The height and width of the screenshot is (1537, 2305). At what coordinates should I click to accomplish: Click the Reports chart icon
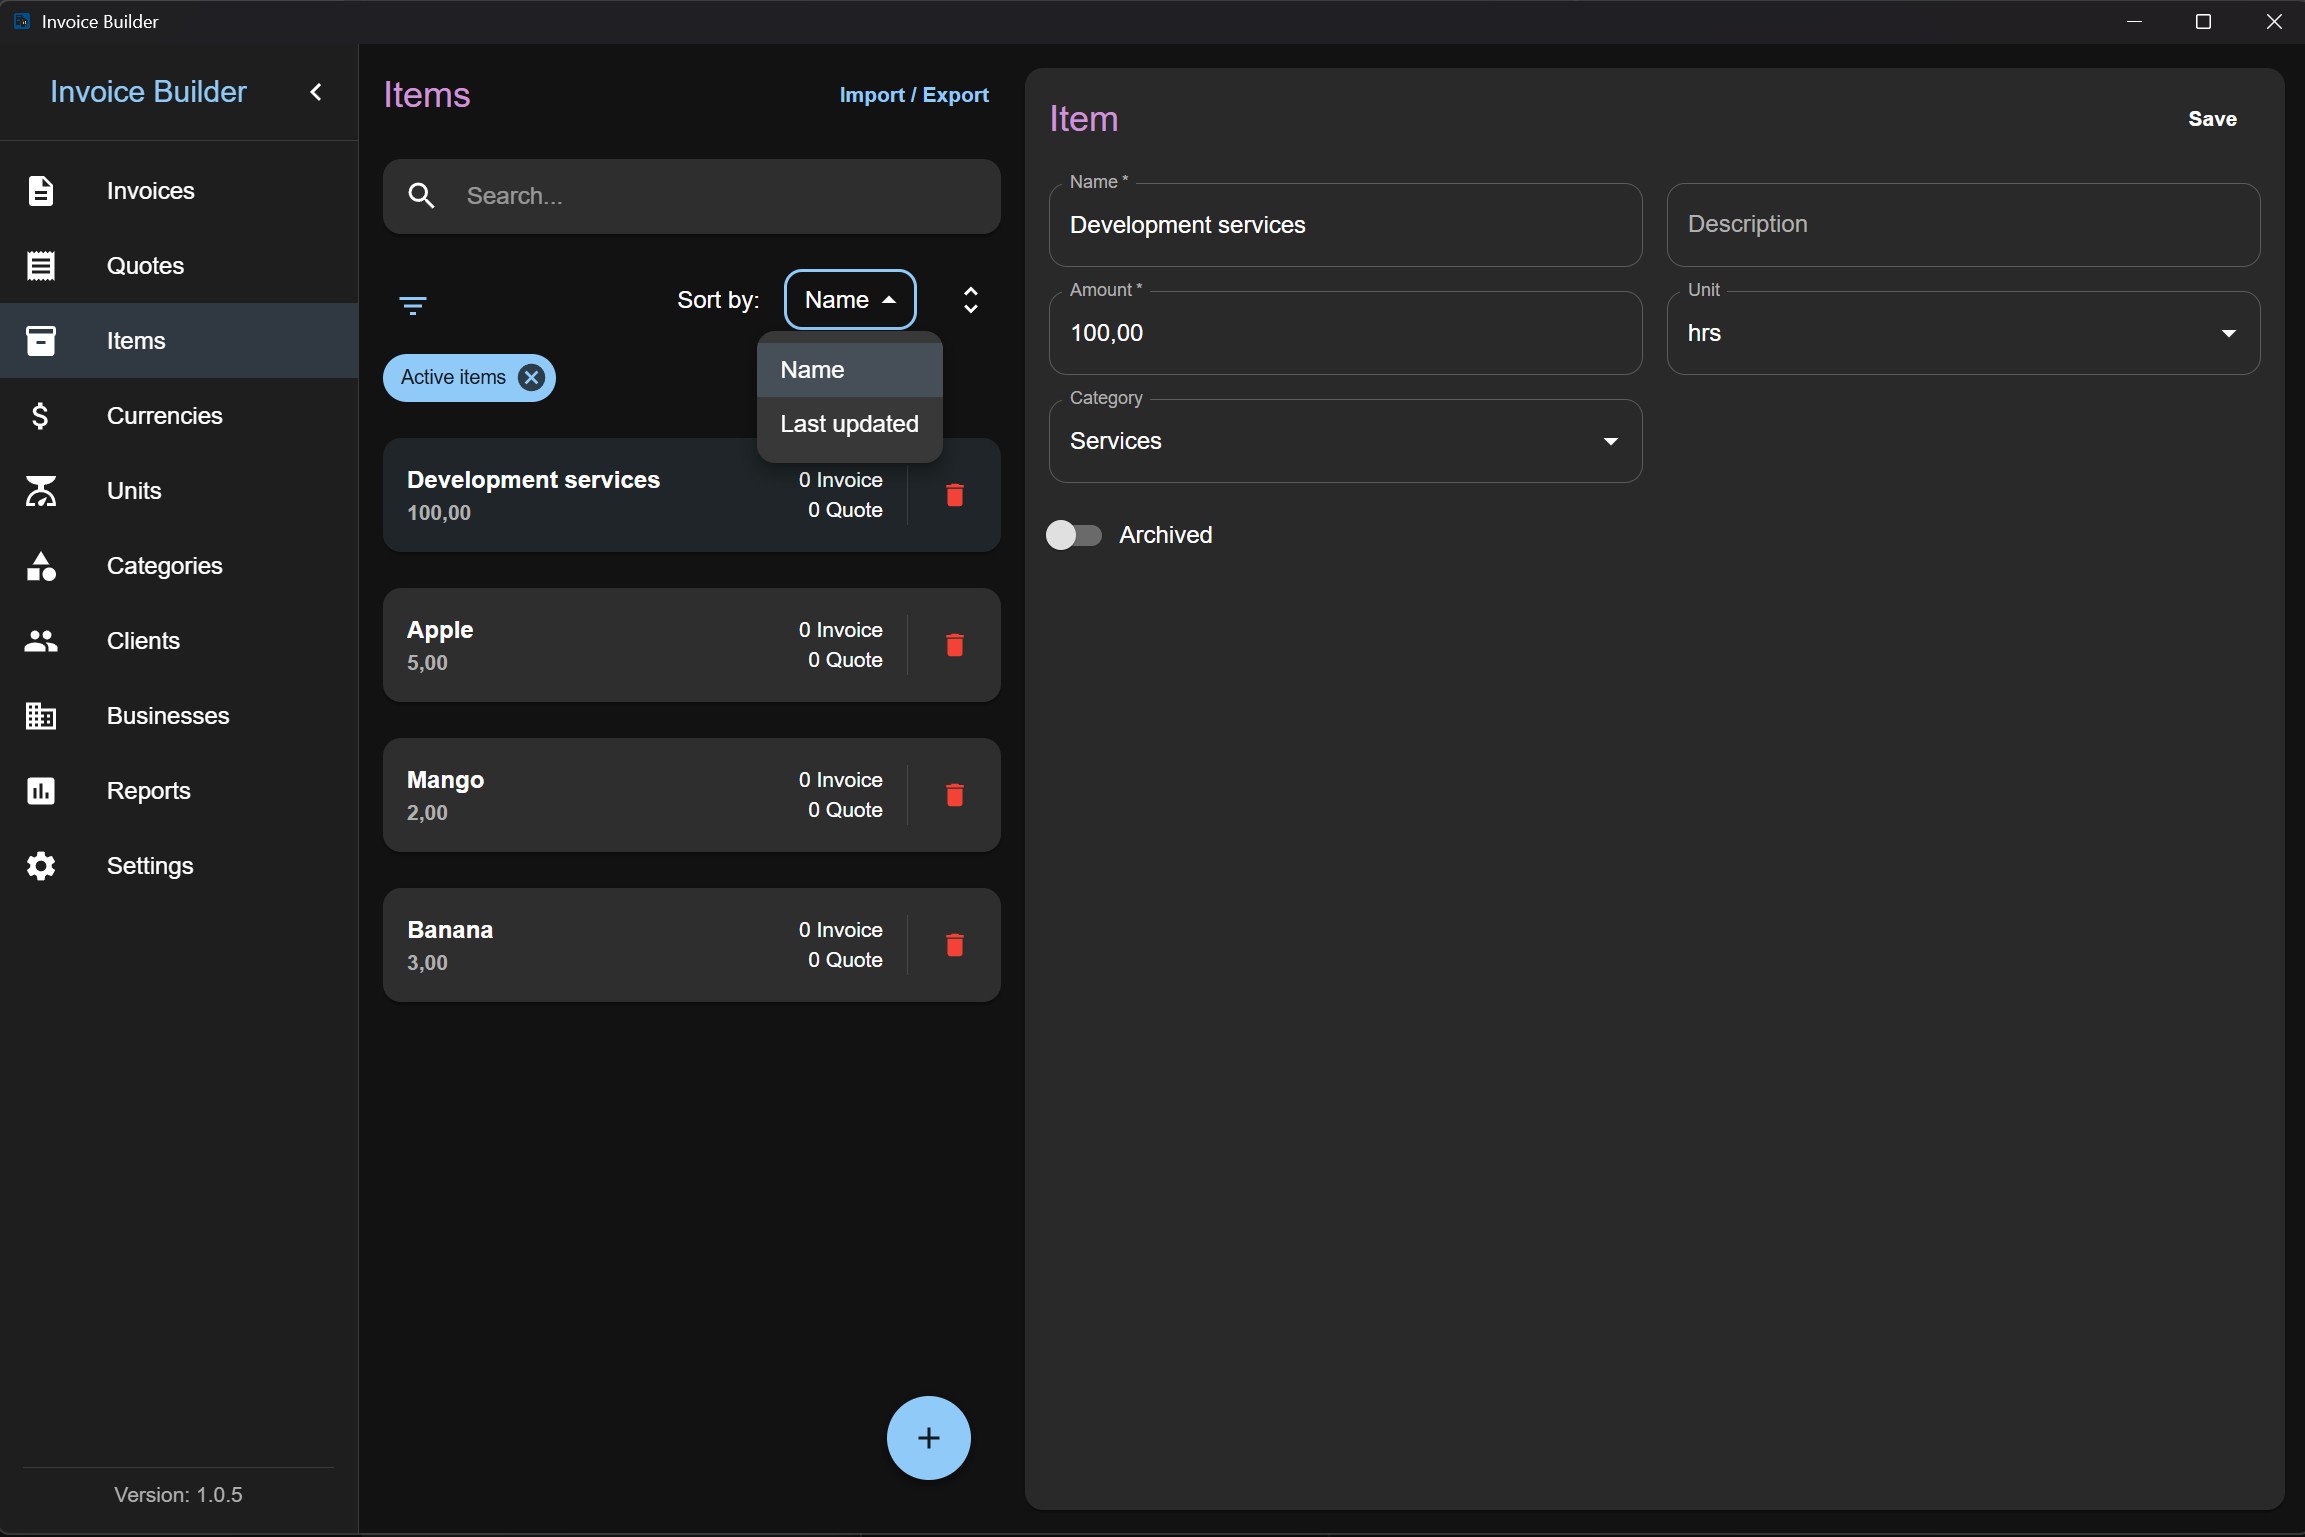pos(41,791)
